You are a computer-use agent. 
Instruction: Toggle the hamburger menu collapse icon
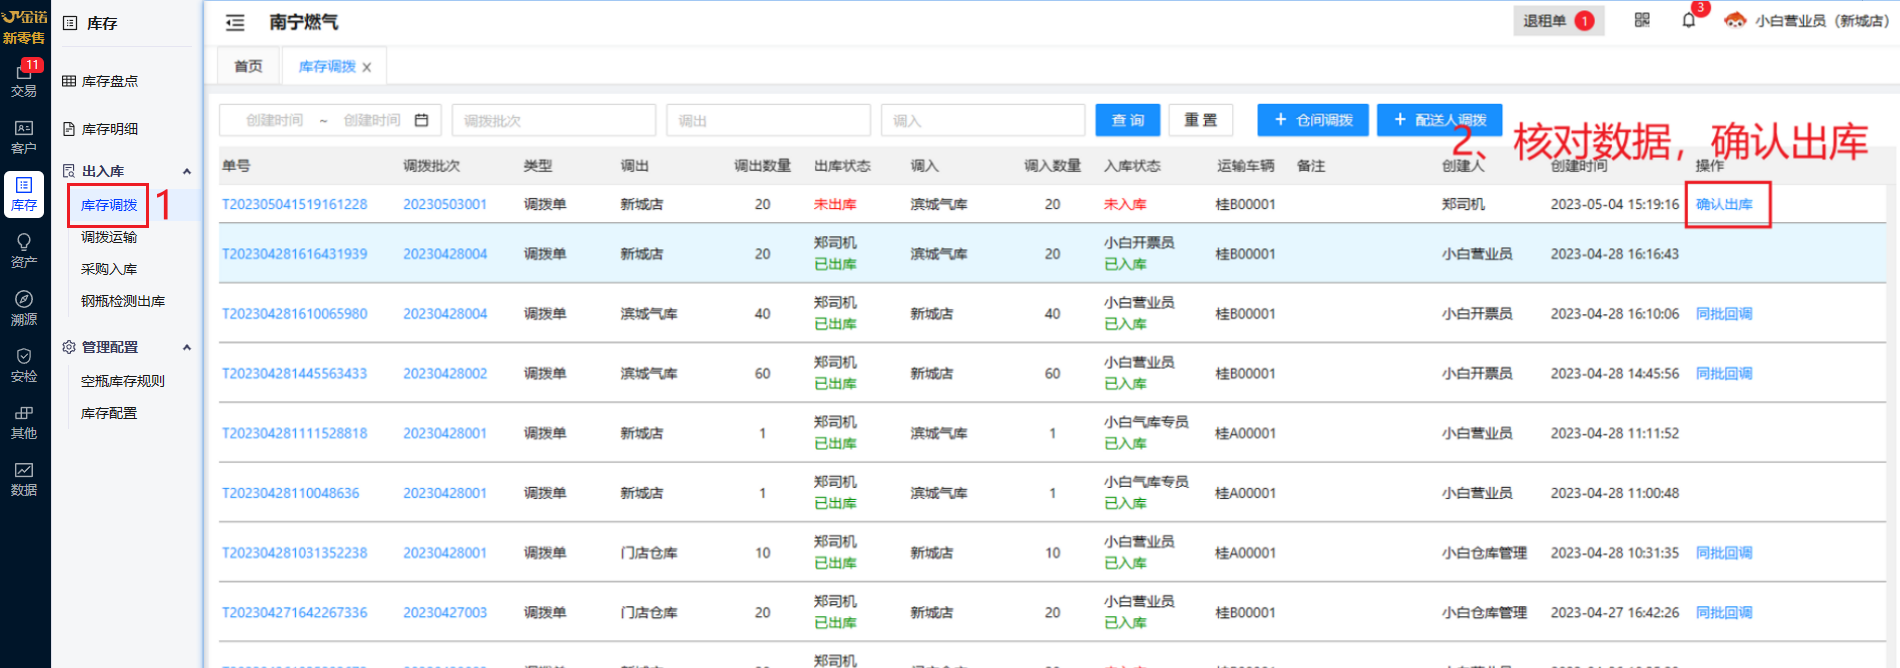click(x=235, y=22)
